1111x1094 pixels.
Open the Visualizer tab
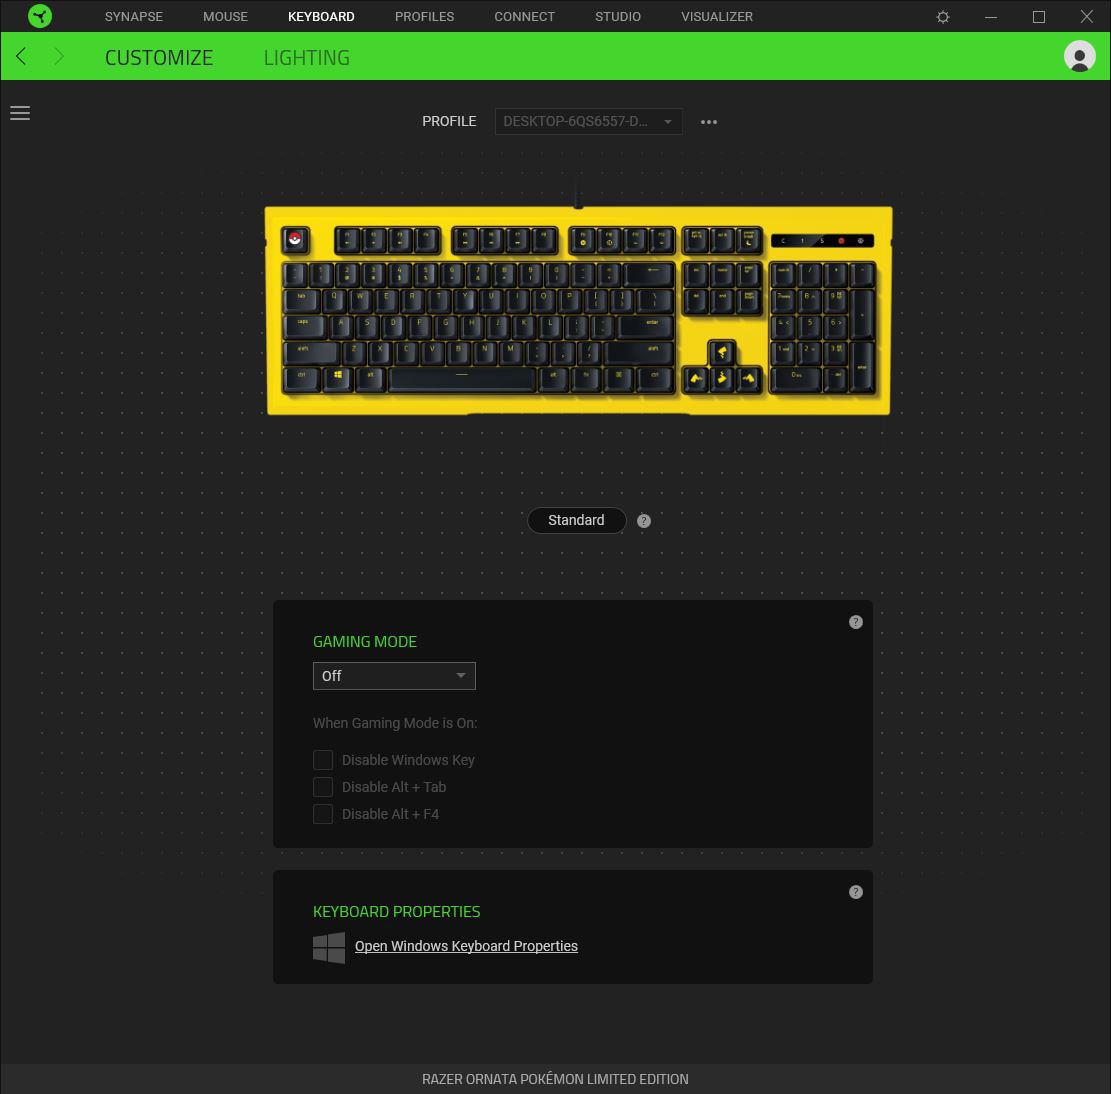click(x=717, y=16)
